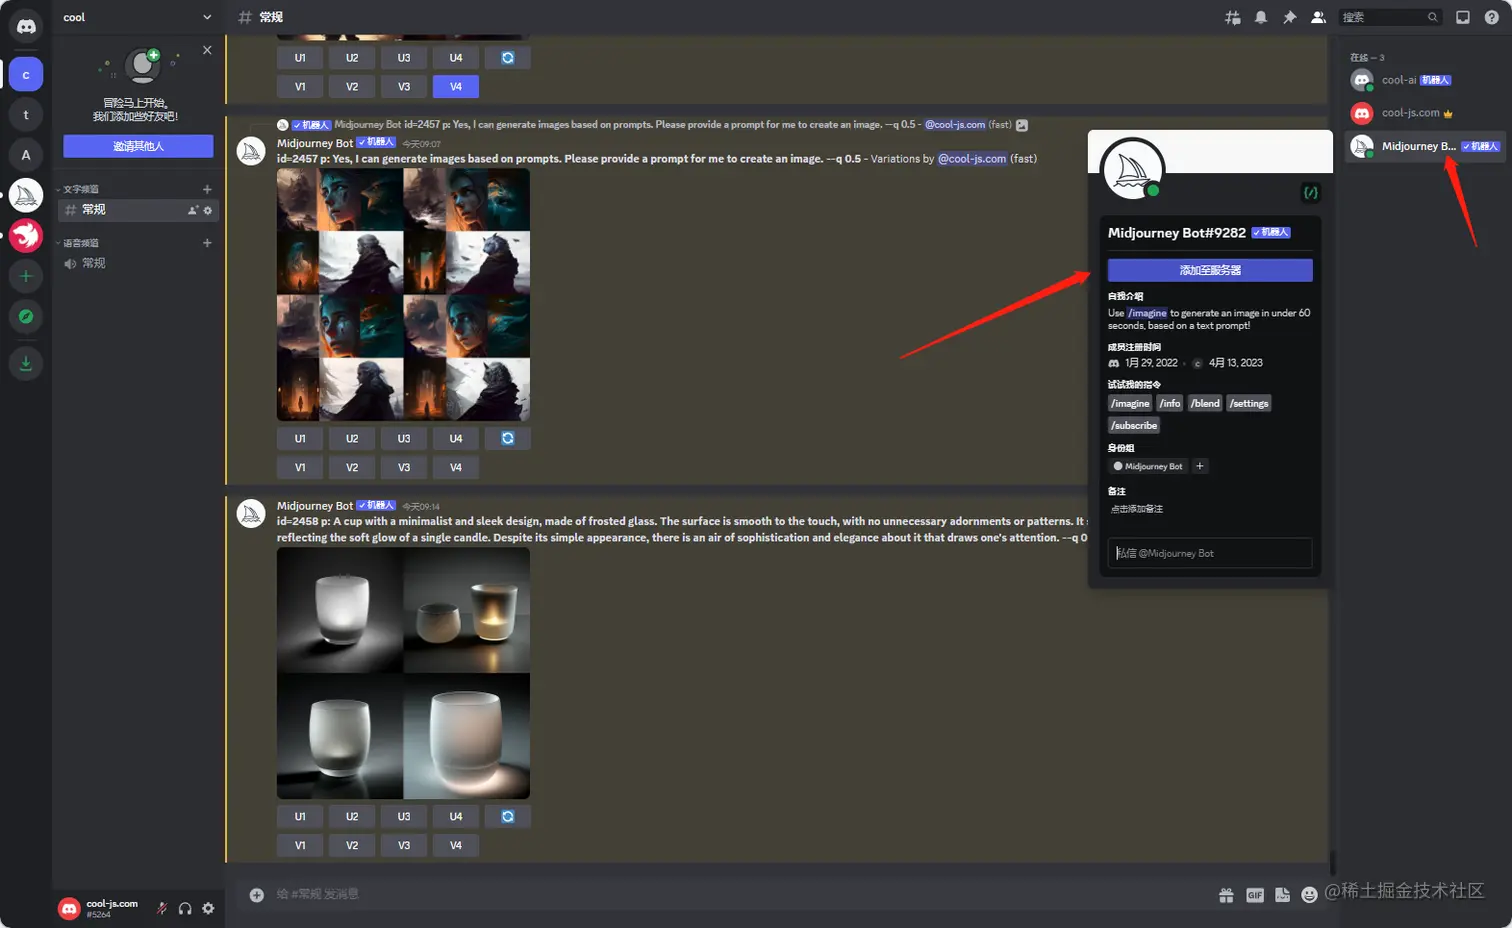The image size is (1512, 928).
Task: Click the @cool-js.com mention in id=2457 message
Action: [x=972, y=159]
